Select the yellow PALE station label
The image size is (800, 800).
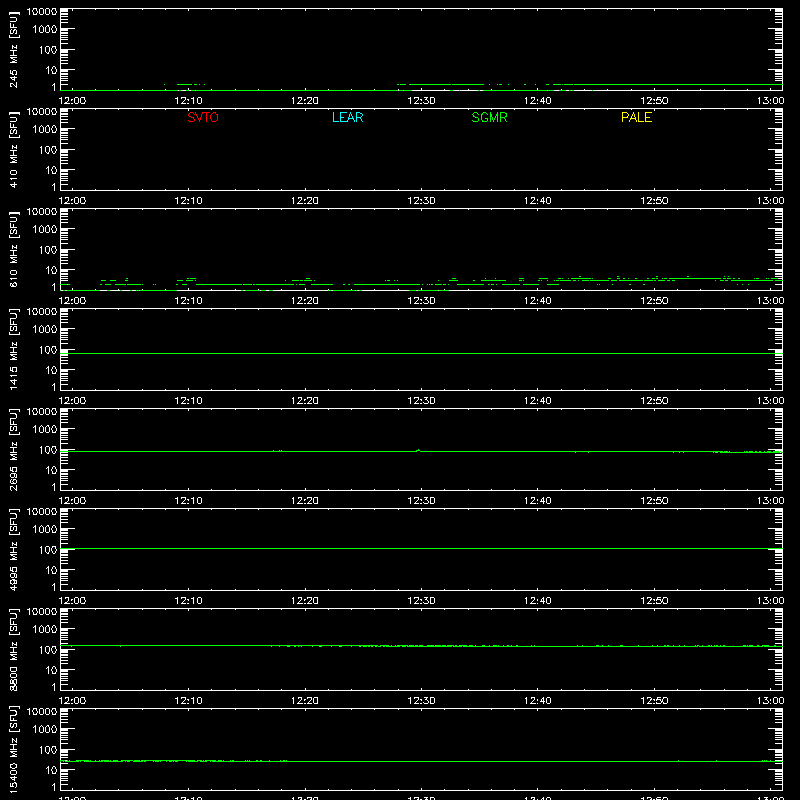click(636, 117)
